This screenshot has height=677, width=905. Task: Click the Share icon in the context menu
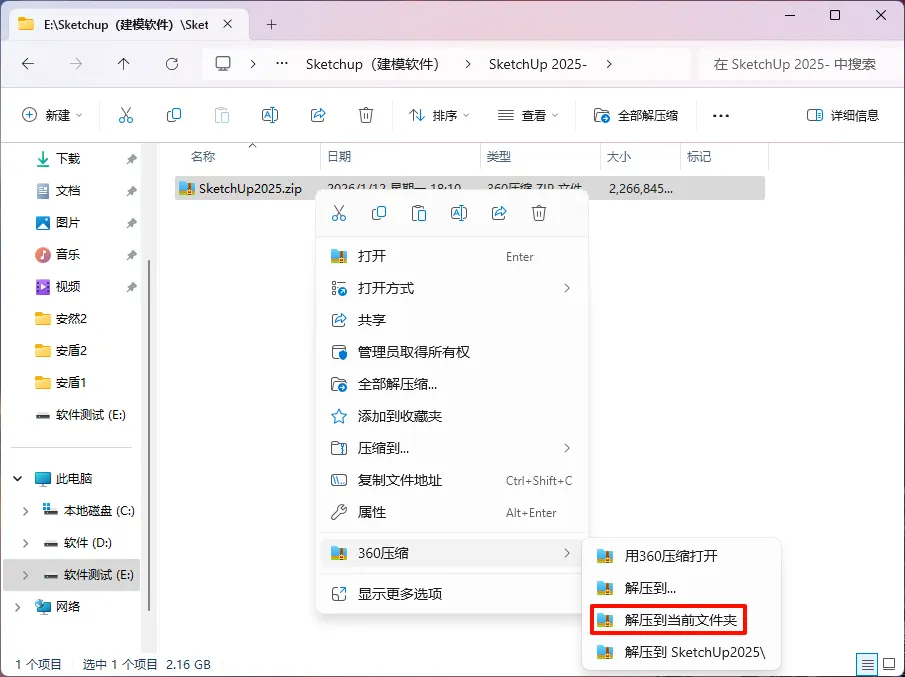(499, 214)
